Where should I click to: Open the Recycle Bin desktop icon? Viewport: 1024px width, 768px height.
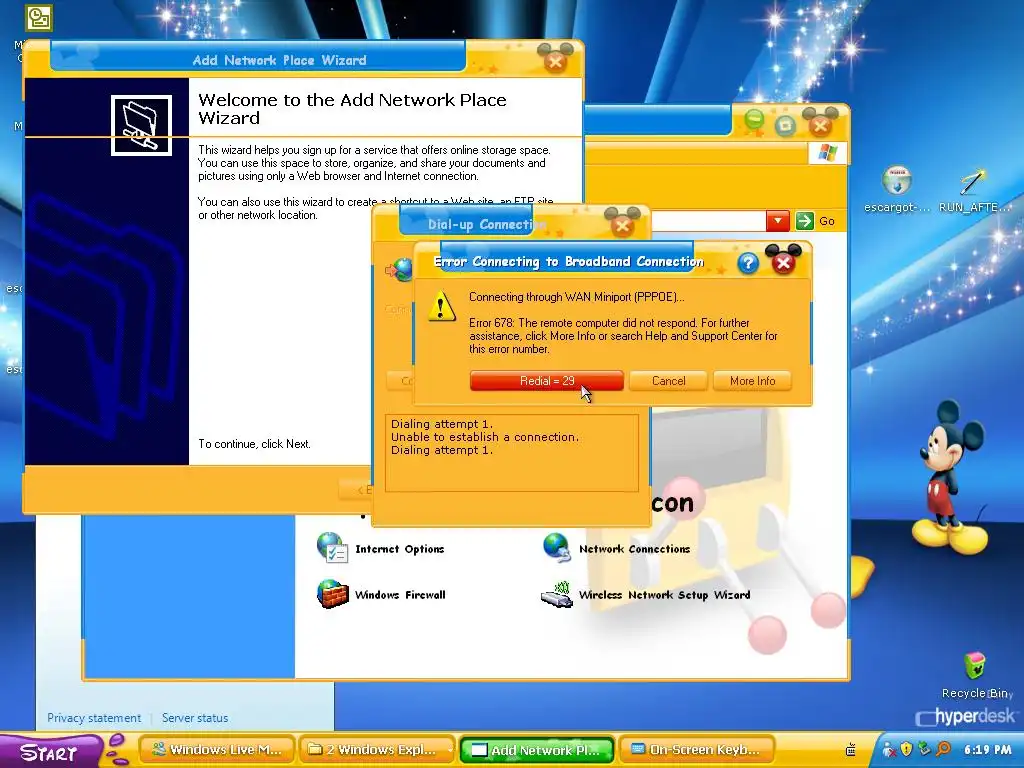(976, 675)
